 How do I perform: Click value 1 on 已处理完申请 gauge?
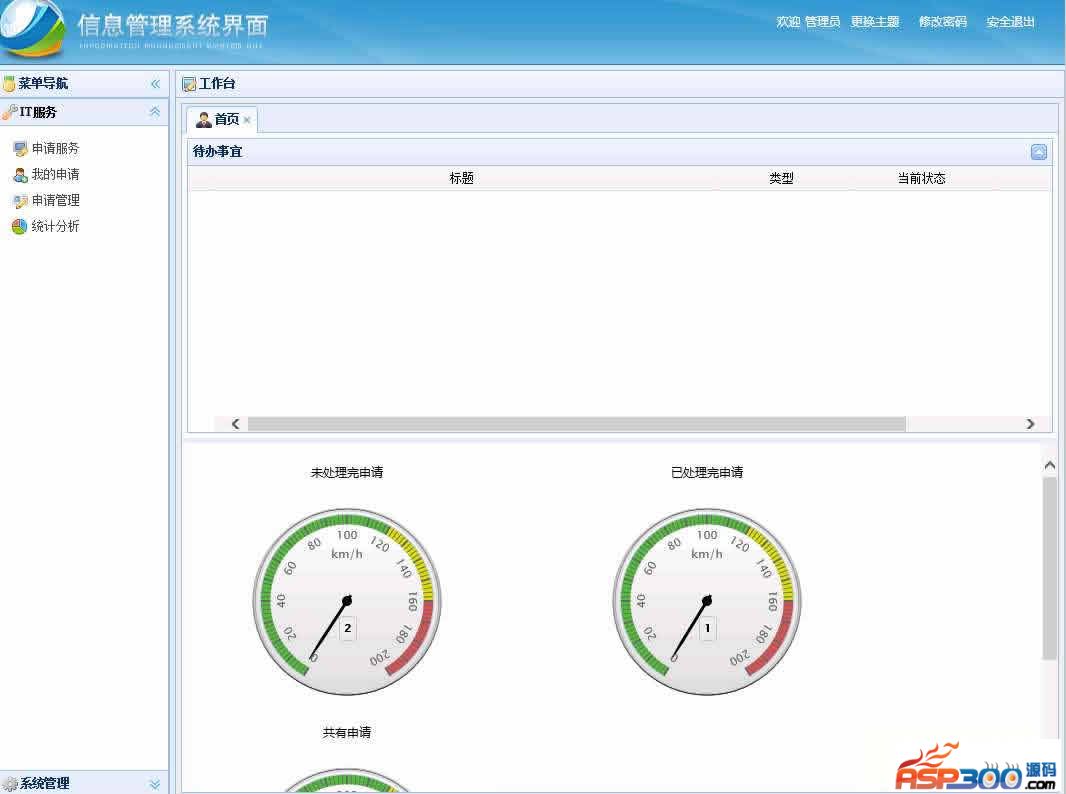(x=707, y=627)
